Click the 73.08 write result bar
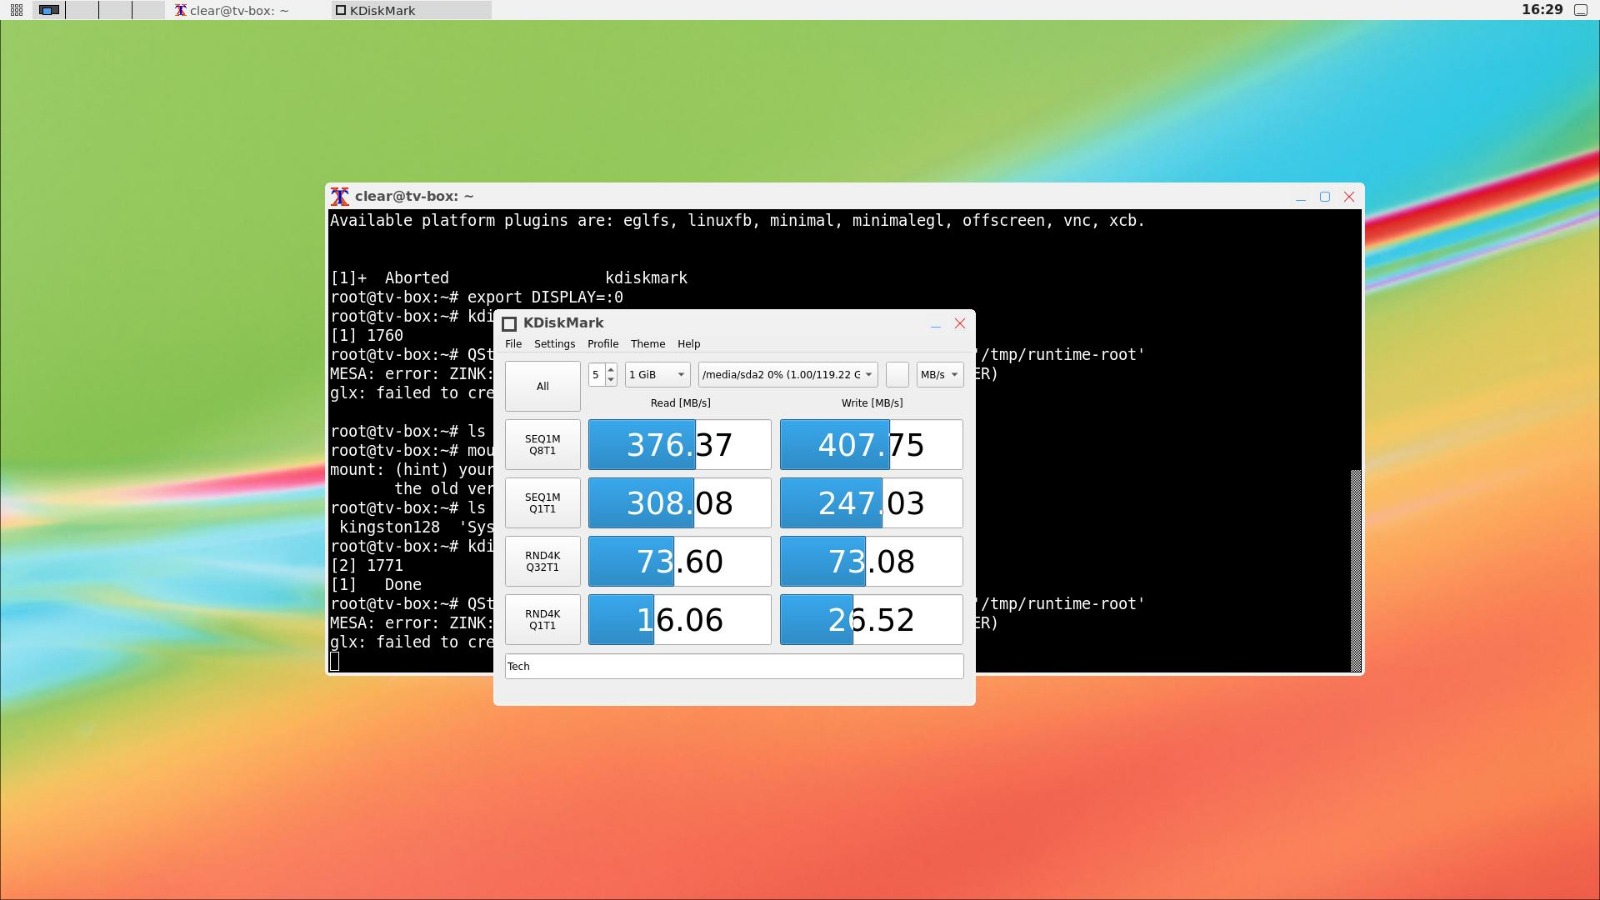Viewport: 1600px width, 900px height. (872, 561)
